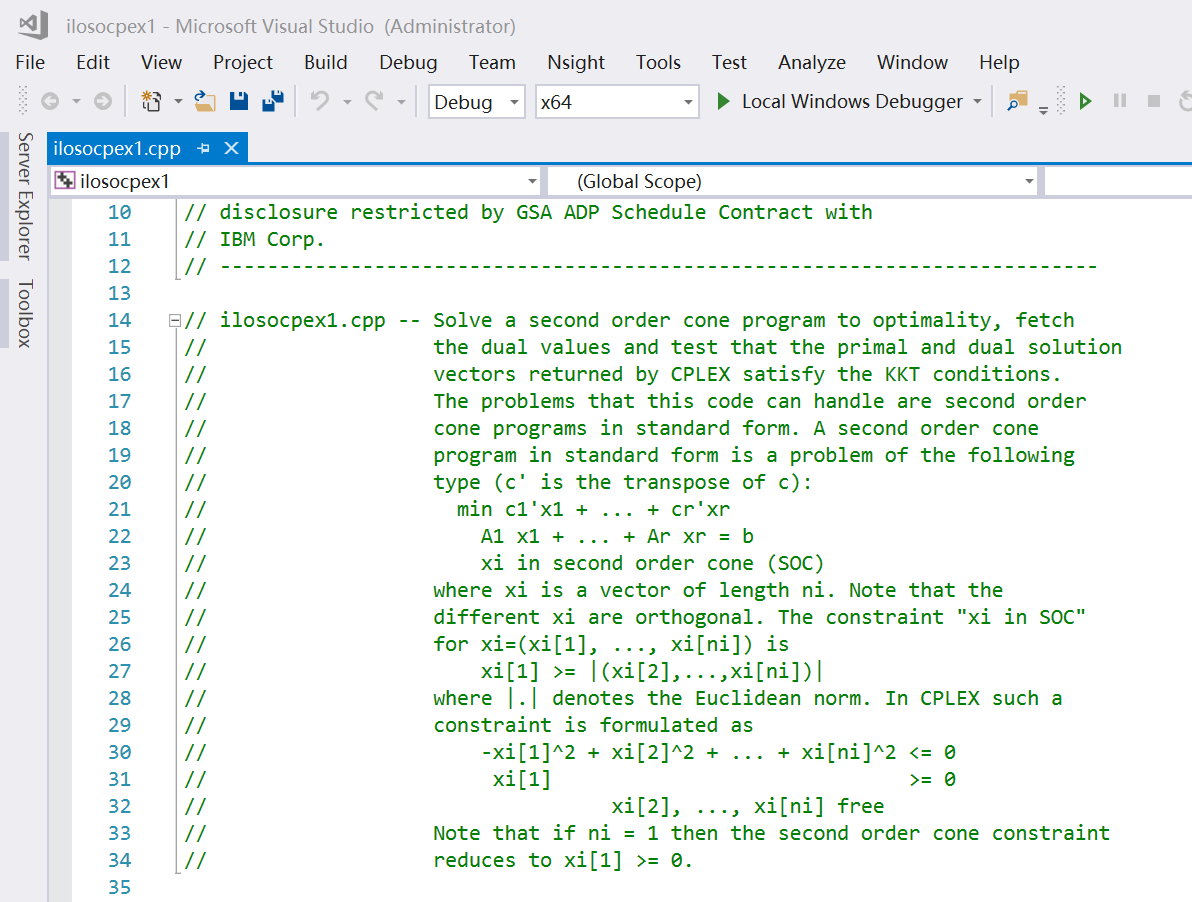Click 'reduces to xi[1] >= 0.' comment line
The width and height of the screenshot is (1192, 902).
(x=563, y=860)
